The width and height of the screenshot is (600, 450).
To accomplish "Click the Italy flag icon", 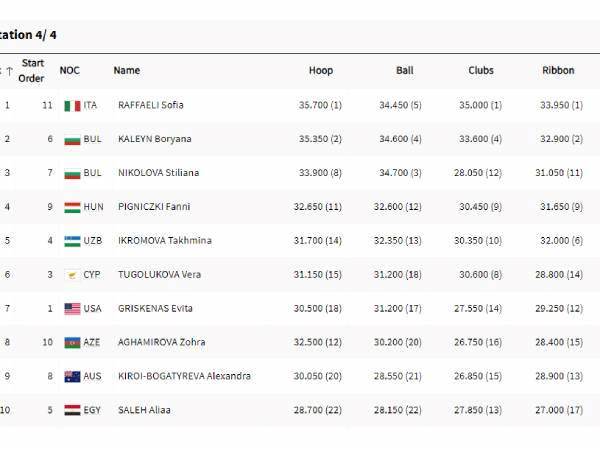I will click(x=72, y=105).
